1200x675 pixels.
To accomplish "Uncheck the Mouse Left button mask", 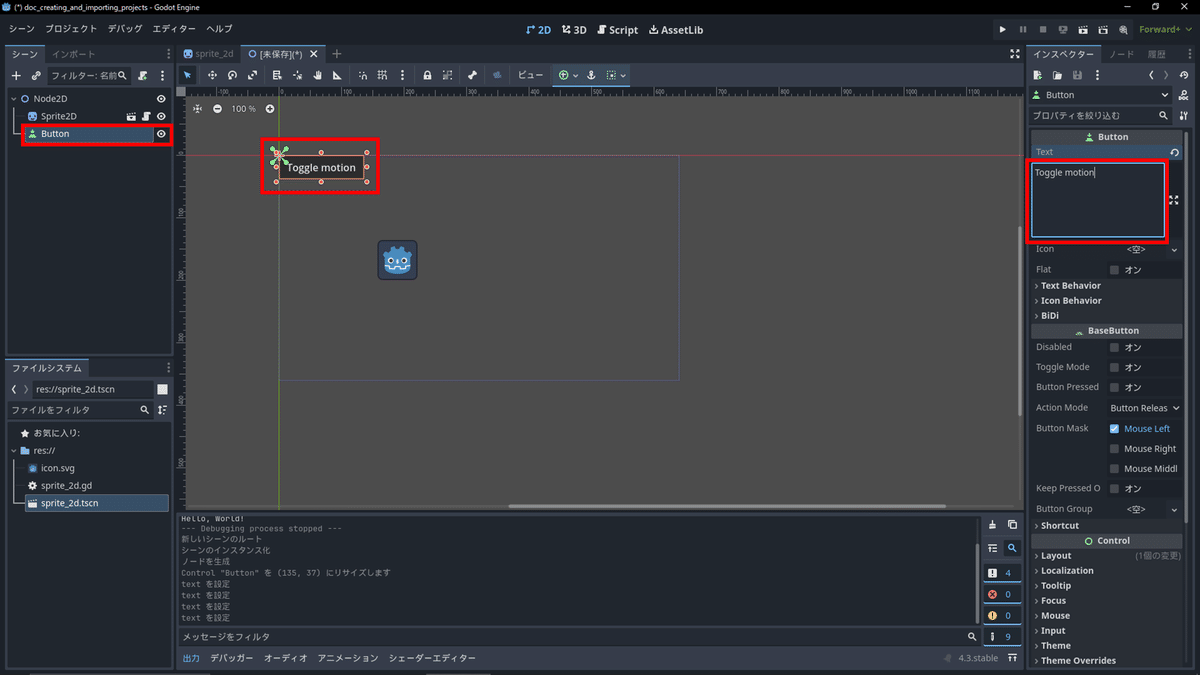I will [1114, 429].
